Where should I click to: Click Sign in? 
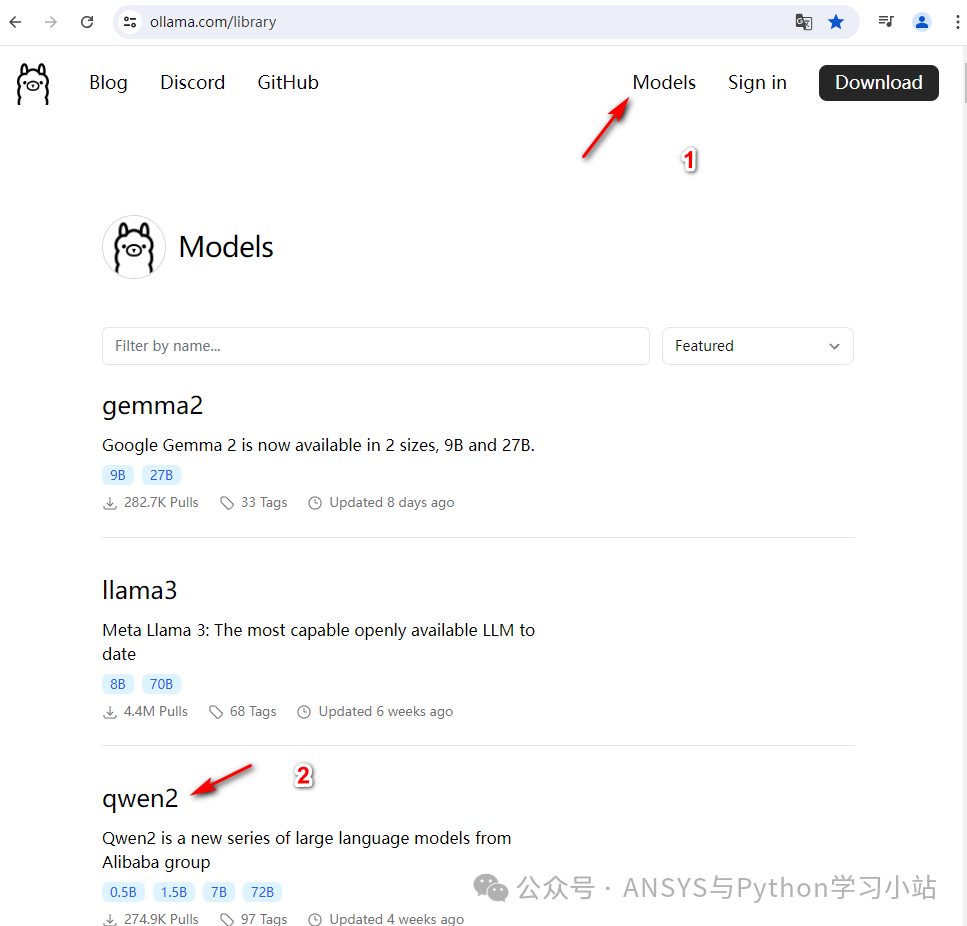pos(757,83)
